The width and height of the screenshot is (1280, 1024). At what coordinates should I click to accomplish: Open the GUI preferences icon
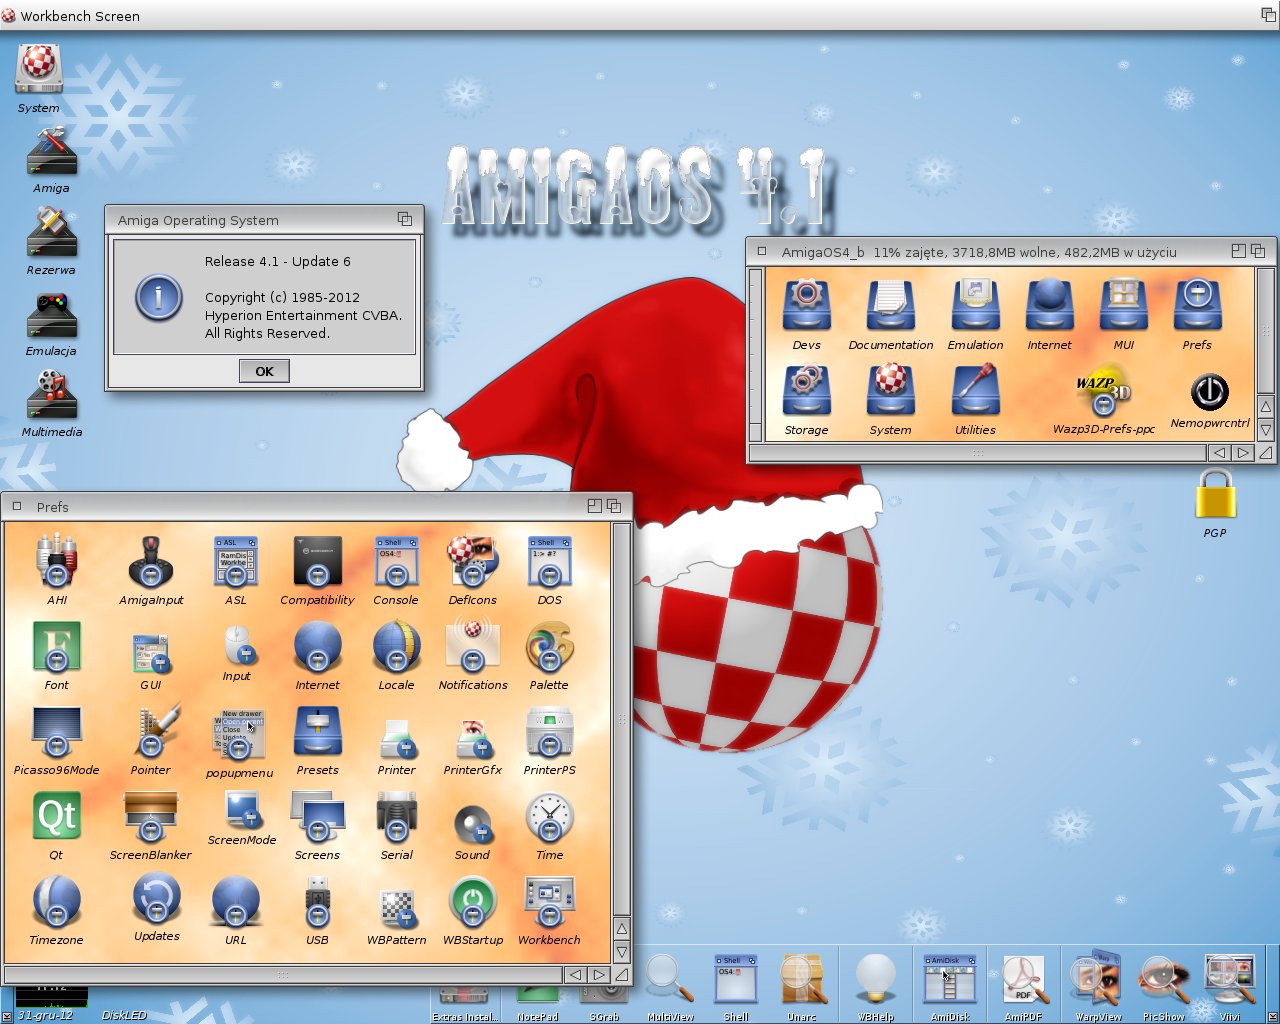pyautogui.click(x=150, y=654)
